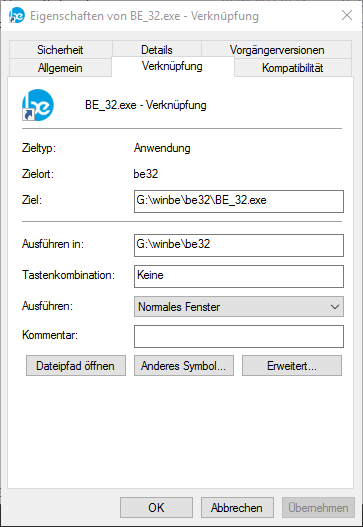This screenshot has height=527, width=363.
Task: Click the empty Kommentar field
Action: [x=239, y=336]
